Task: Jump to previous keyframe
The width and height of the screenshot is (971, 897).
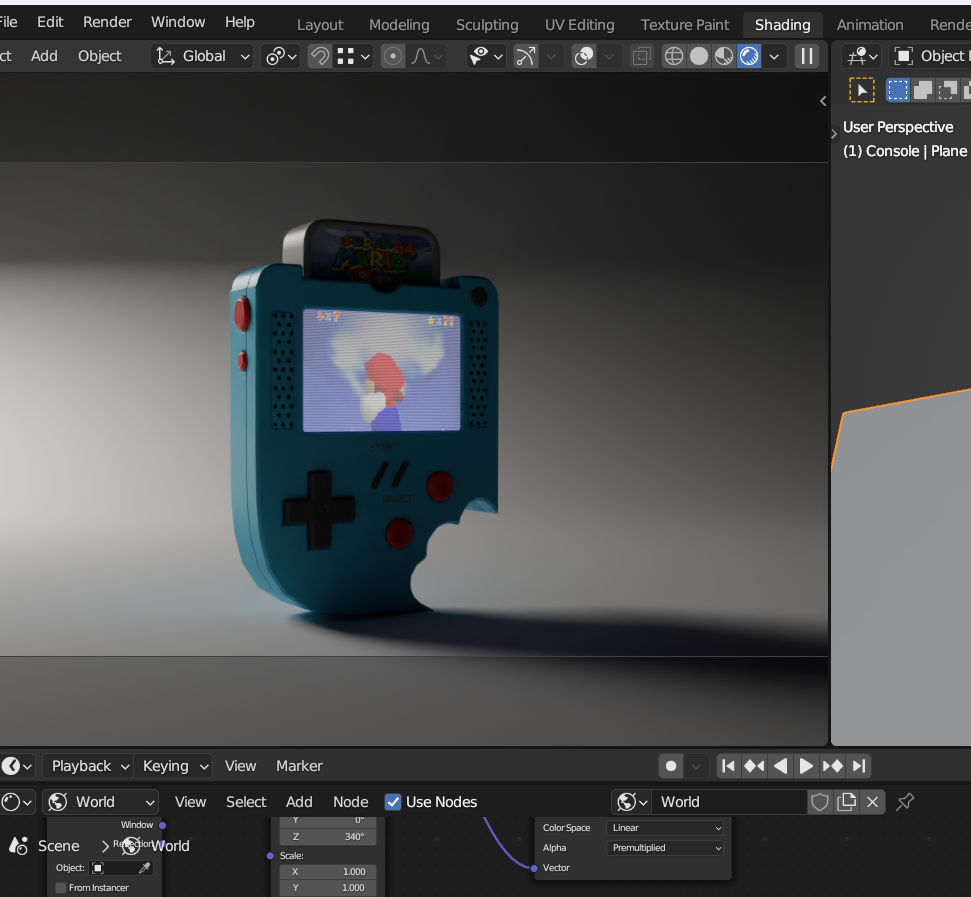Action: pyautogui.click(x=754, y=766)
